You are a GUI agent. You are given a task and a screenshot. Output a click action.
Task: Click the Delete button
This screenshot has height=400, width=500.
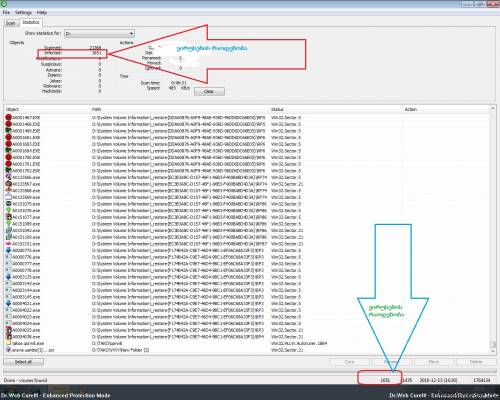(476, 362)
